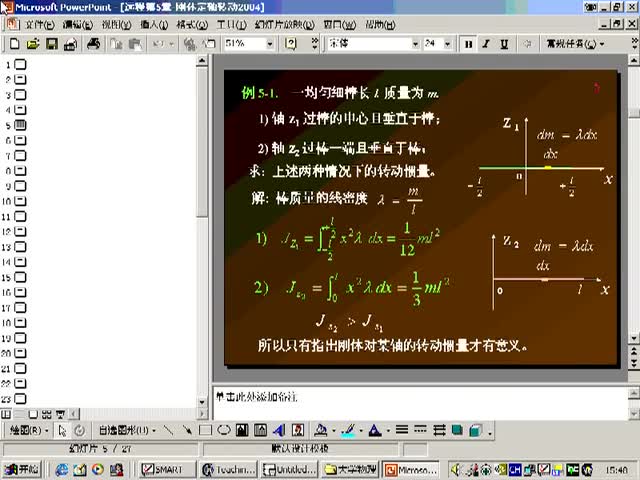Apply line color with the brush icon

tap(348, 430)
